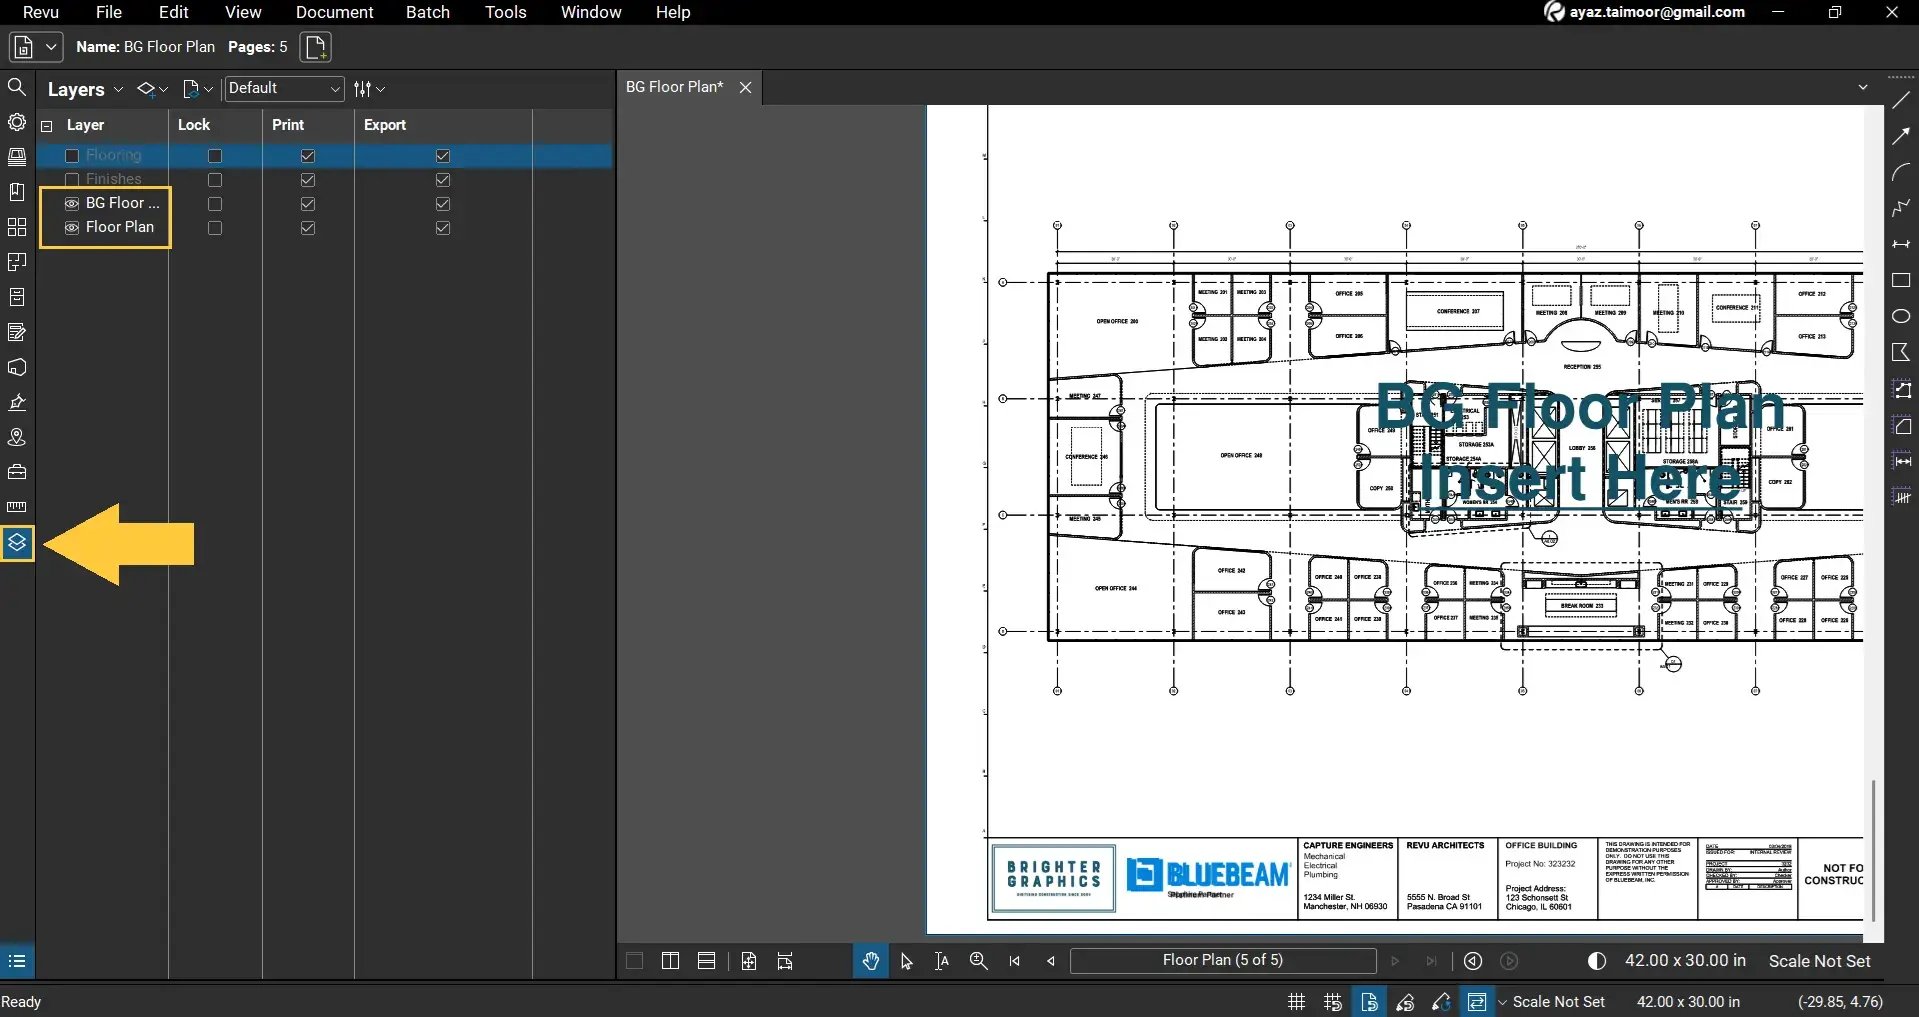Select the Measure ruler panel icon
The height and width of the screenshot is (1017, 1919).
pyautogui.click(x=17, y=507)
